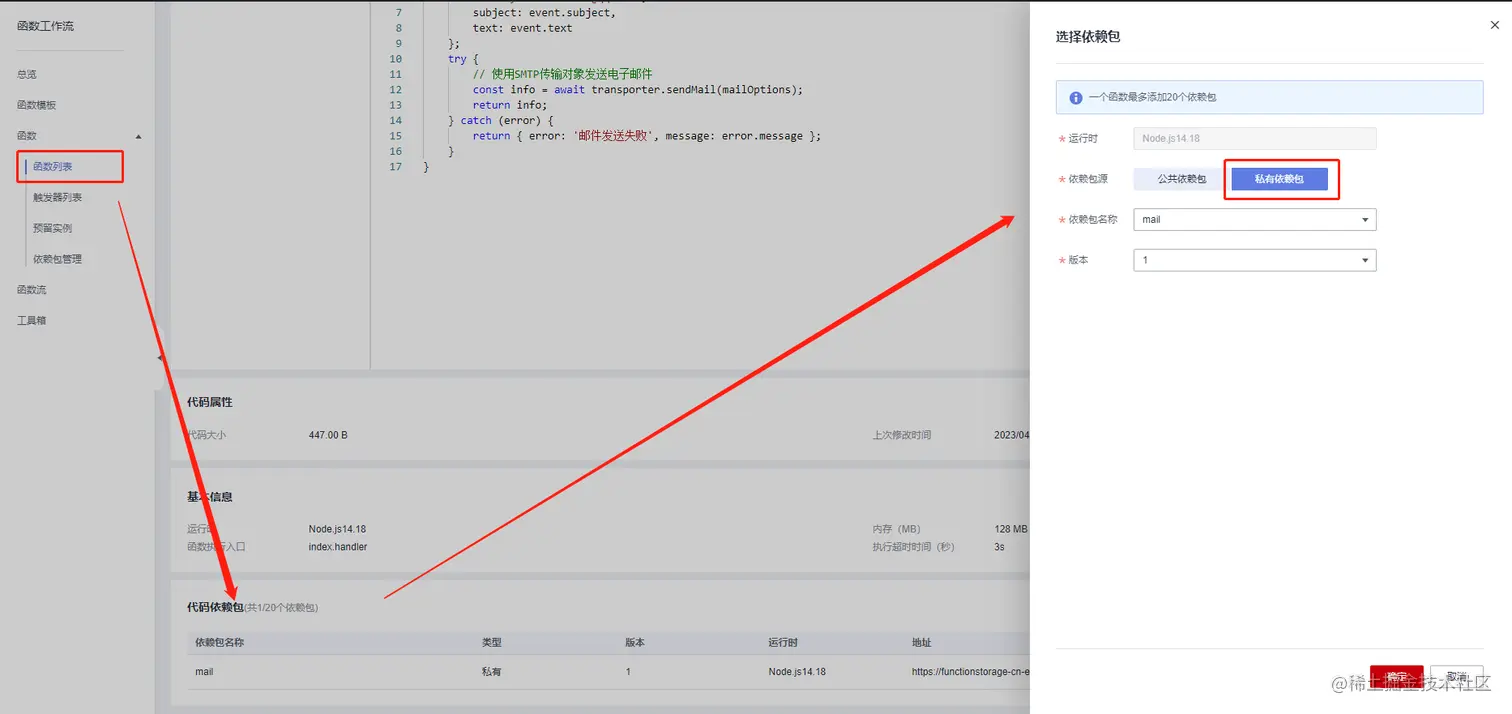Click the 运行时 column header in table
The image size is (1512, 714).
(783, 642)
